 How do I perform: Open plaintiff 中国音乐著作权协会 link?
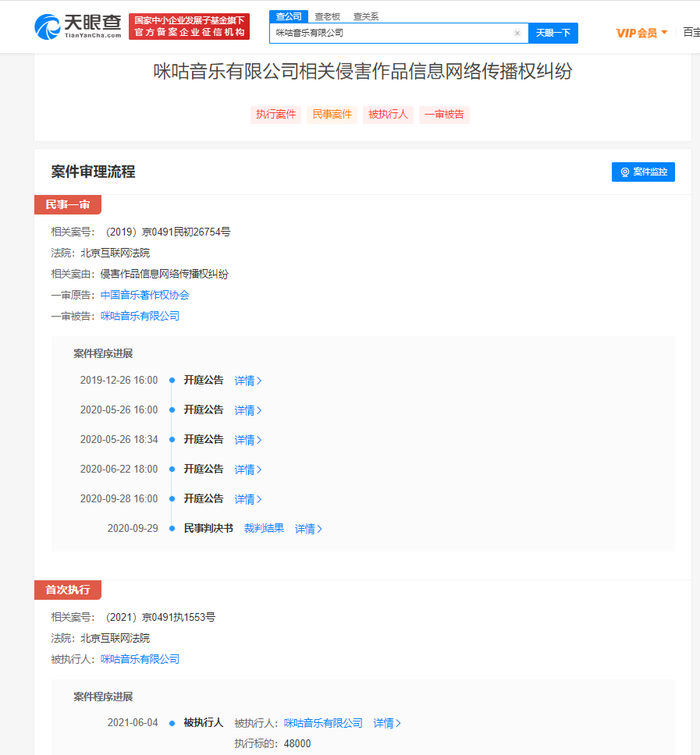[145, 295]
